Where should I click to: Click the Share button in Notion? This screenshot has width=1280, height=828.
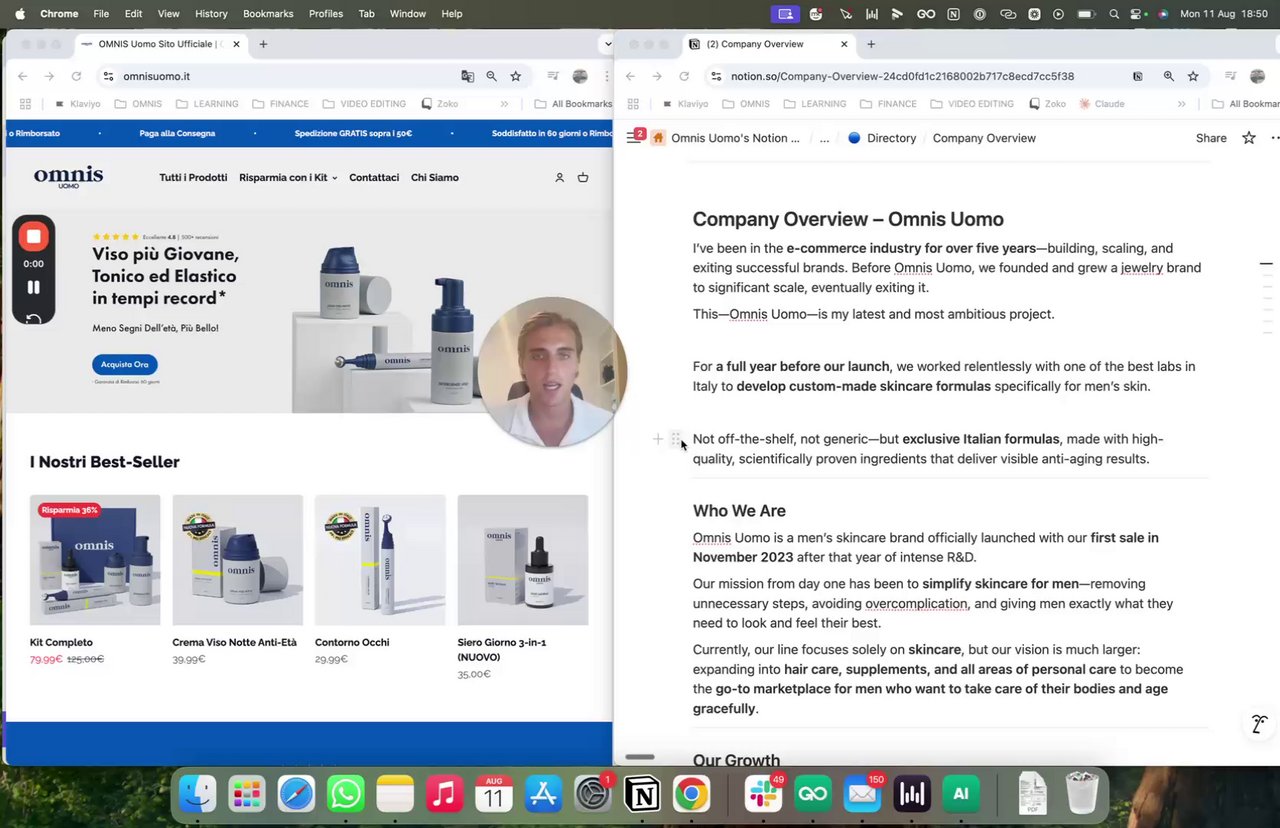[x=1211, y=138]
